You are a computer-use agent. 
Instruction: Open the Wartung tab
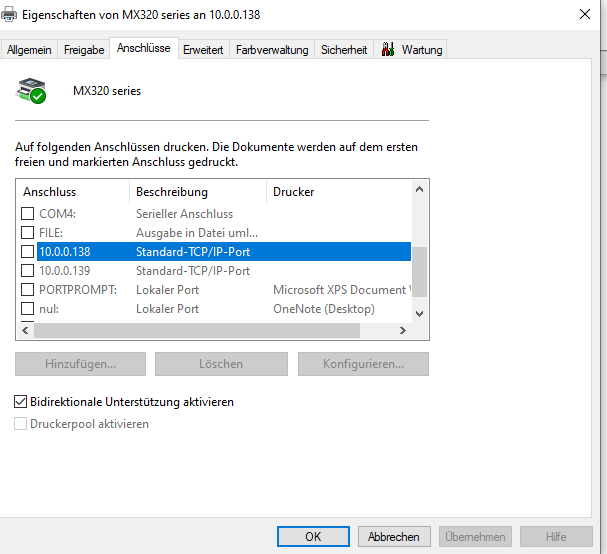tap(411, 50)
